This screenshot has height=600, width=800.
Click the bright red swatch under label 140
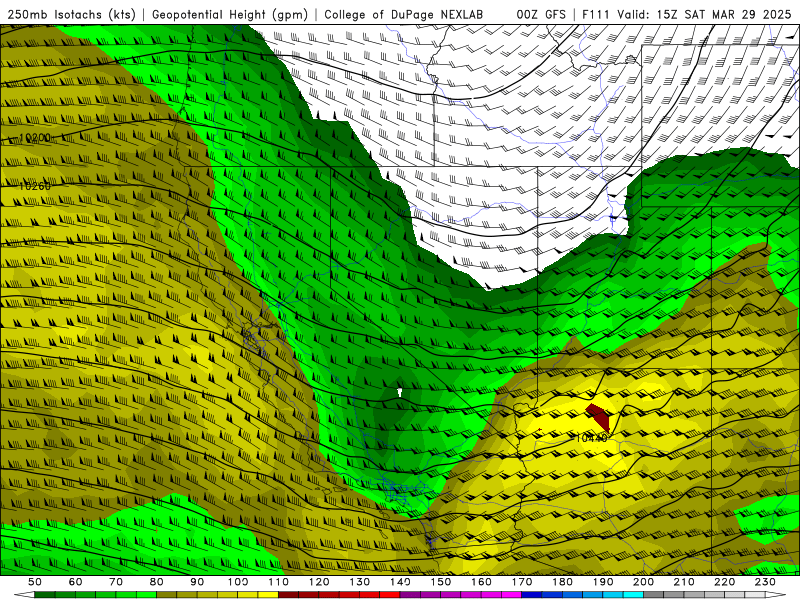[390, 595]
